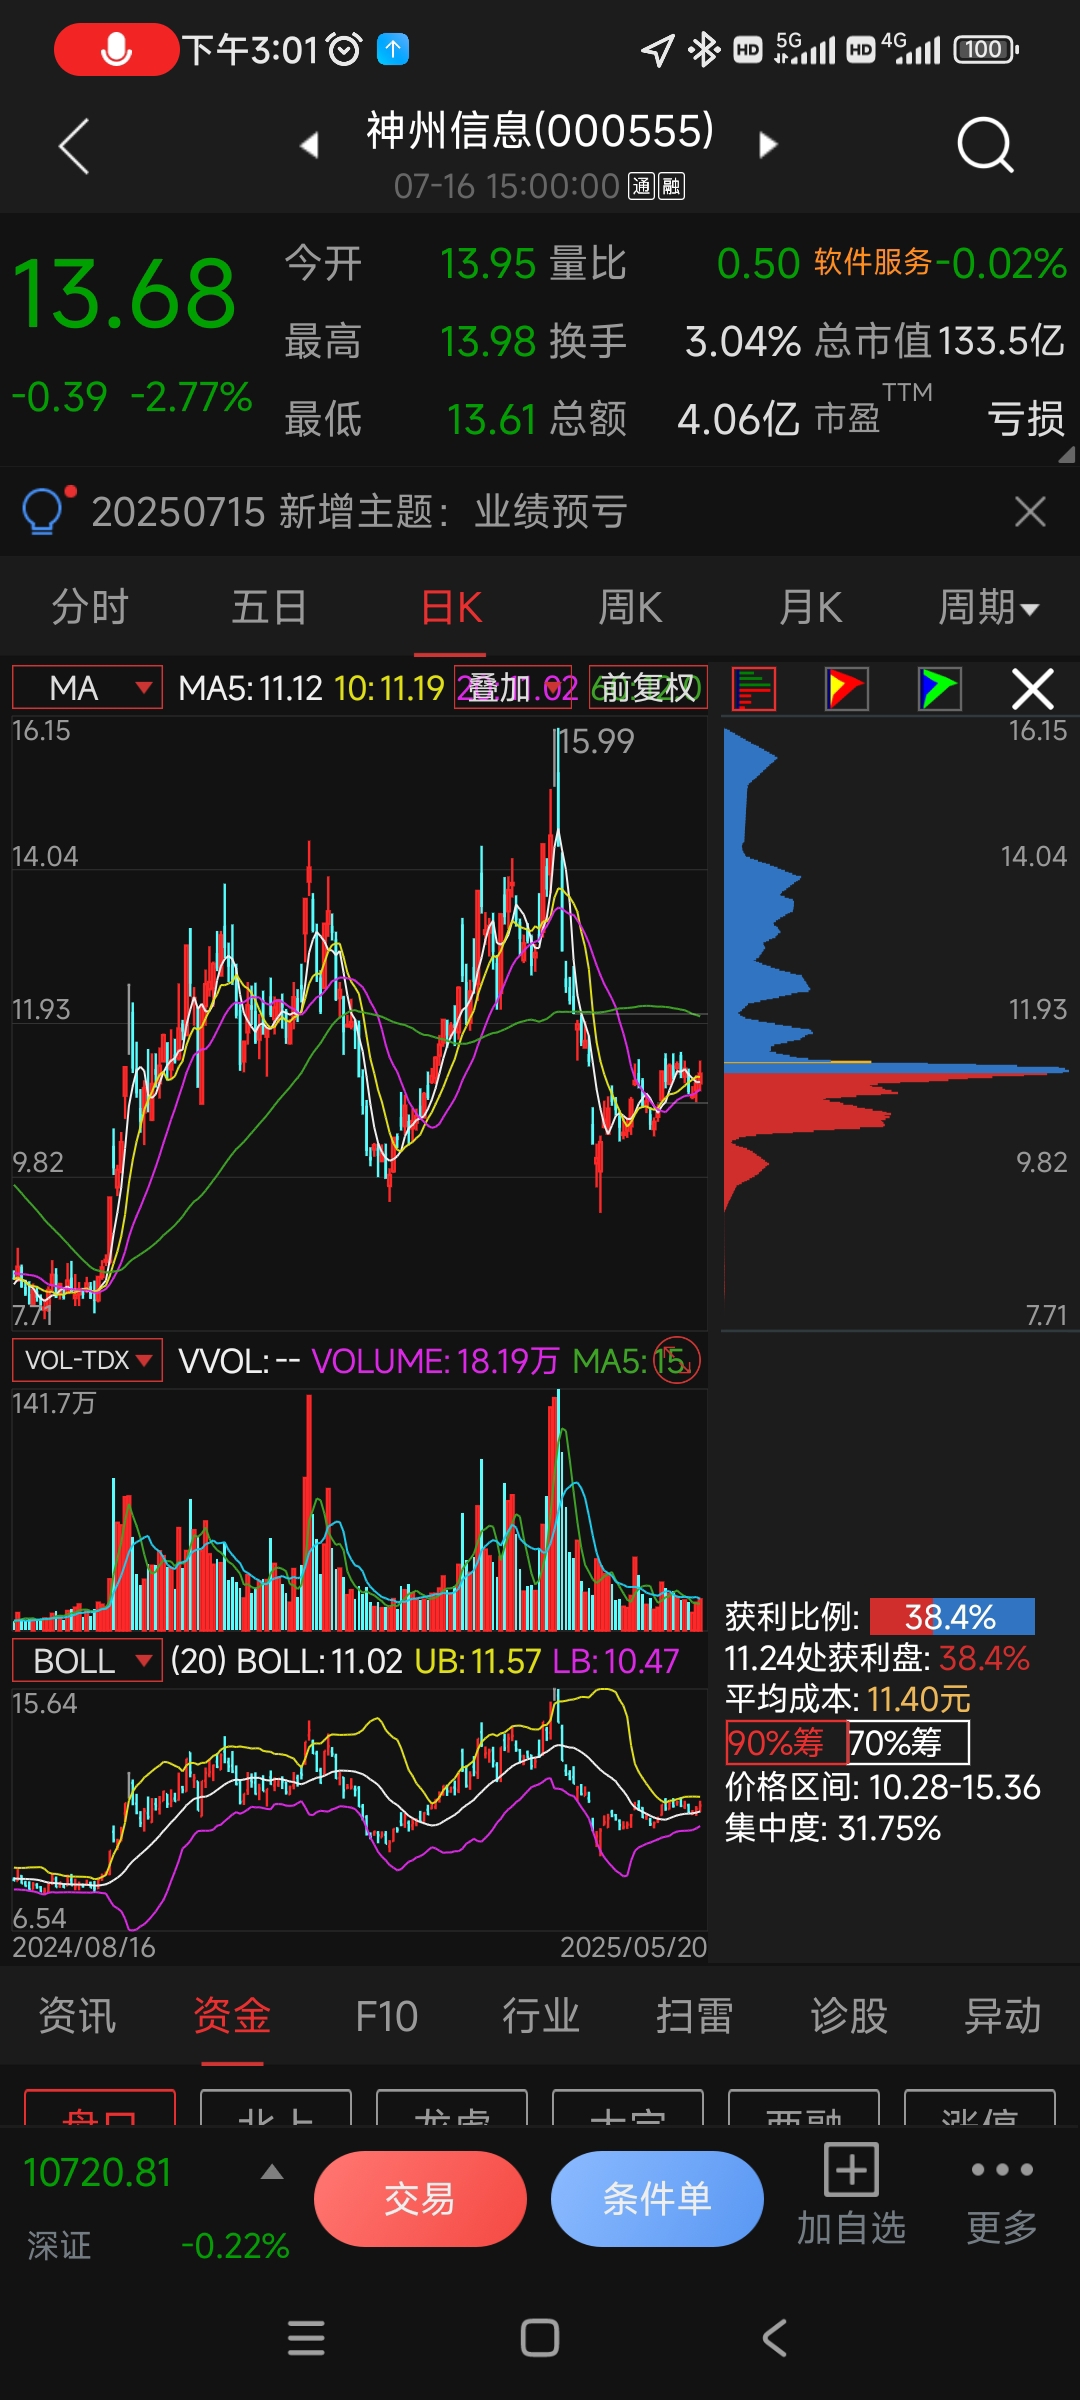The image size is (1080, 2400).
Task: Open the 扫雷 tab
Action: coord(695,2016)
